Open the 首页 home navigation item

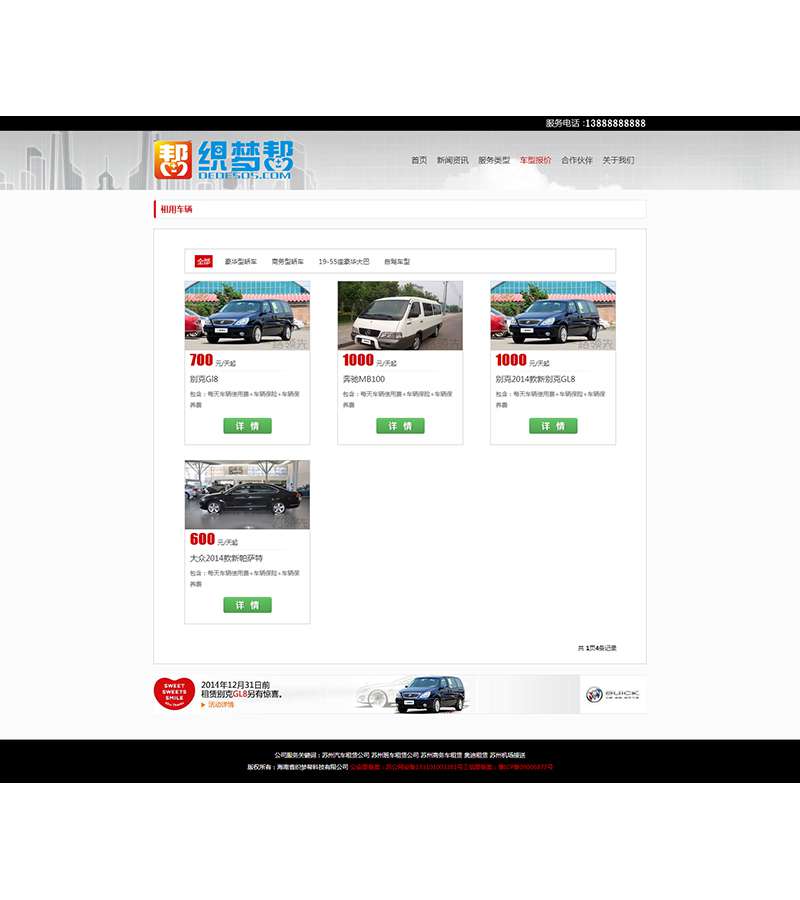419,160
